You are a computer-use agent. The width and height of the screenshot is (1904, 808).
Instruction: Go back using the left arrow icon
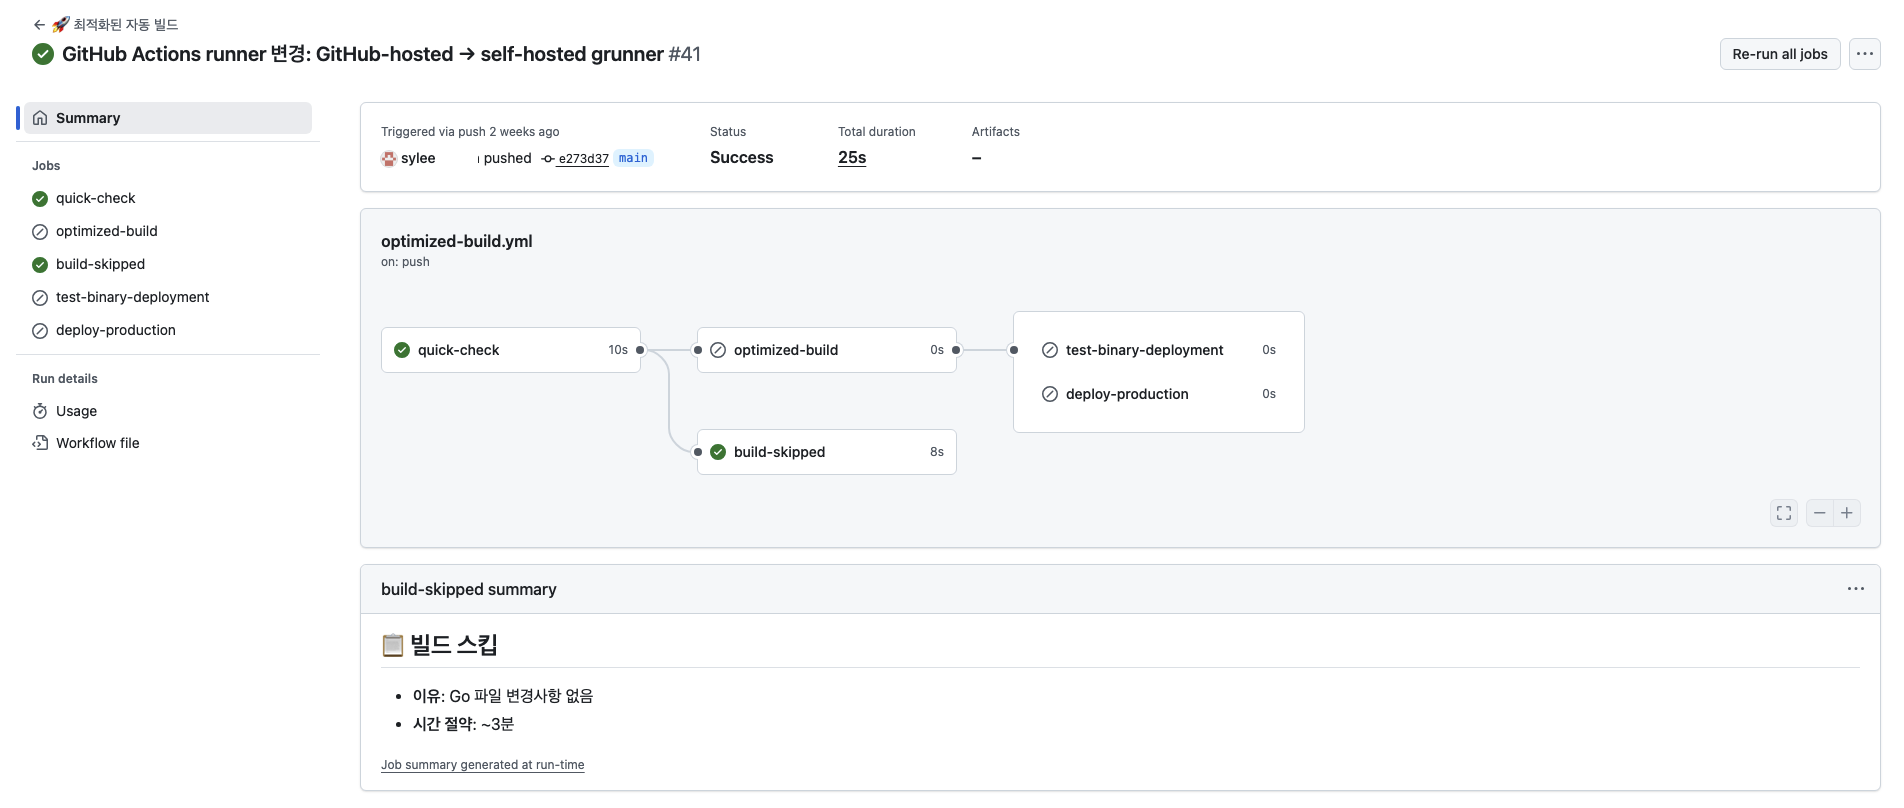point(39,25)
